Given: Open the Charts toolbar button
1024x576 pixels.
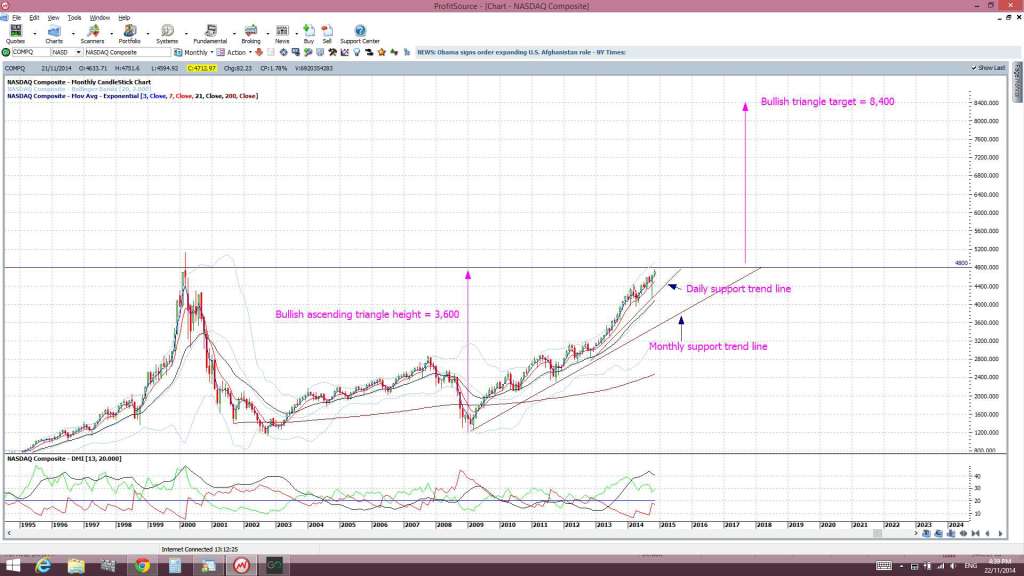Looking at the screenshot, I should pos(54,33).
